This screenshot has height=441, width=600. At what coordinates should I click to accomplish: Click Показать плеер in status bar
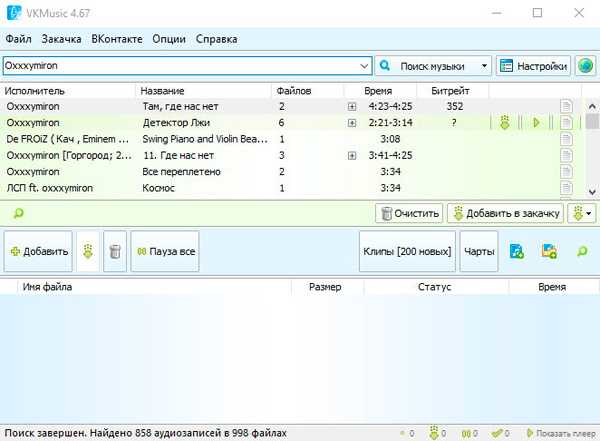coord(561,433)
